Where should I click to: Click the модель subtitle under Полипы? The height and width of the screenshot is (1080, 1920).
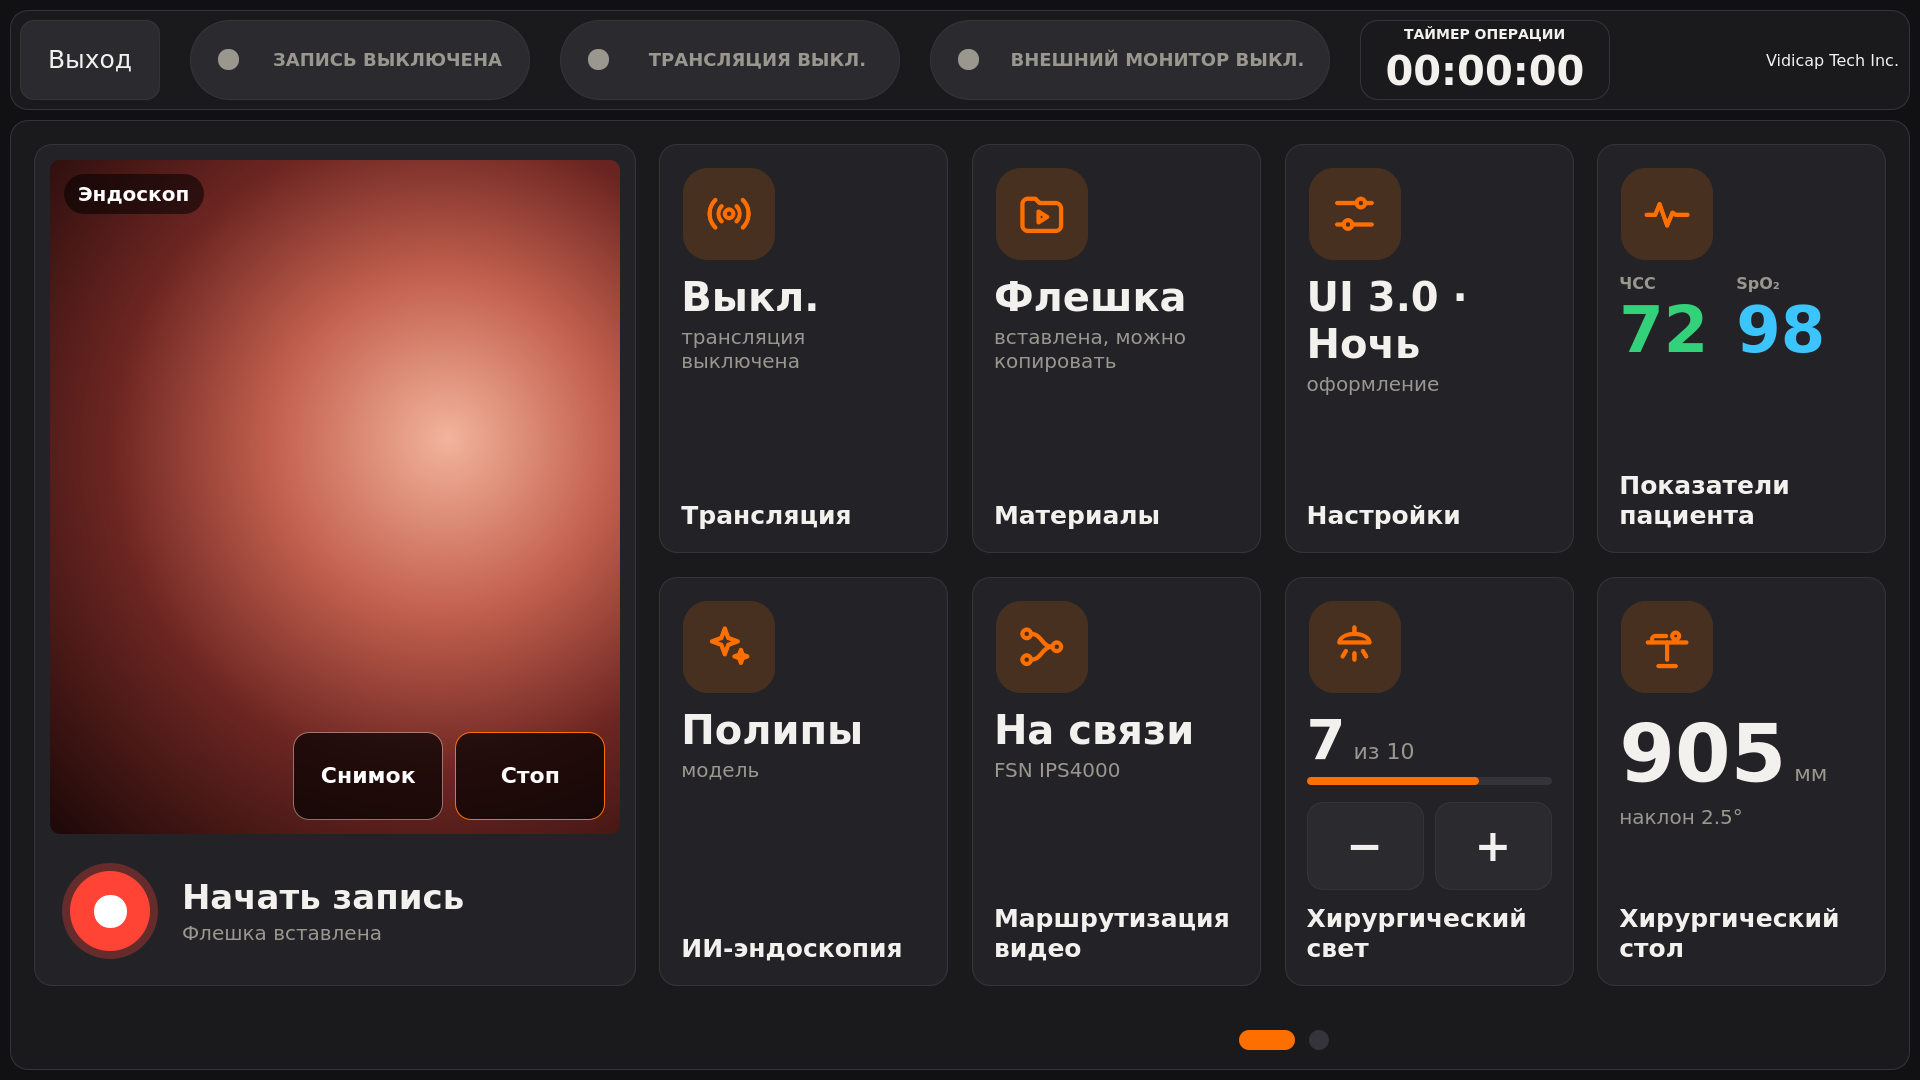coord(720,771)
